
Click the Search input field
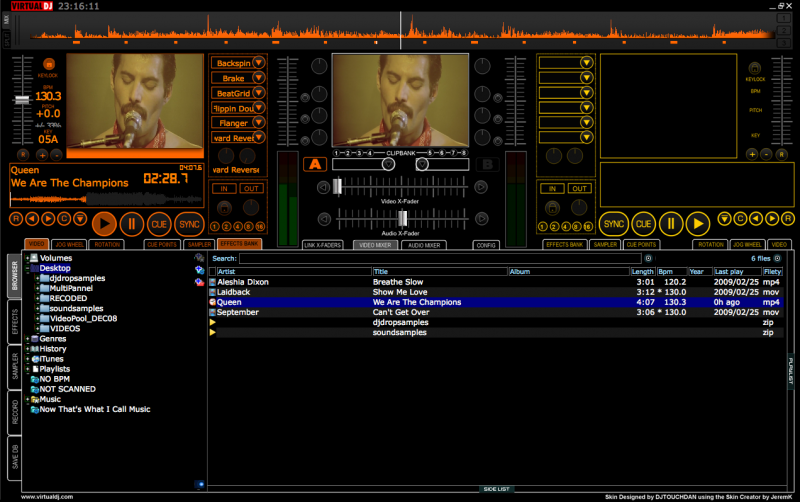tap(441, 259)
